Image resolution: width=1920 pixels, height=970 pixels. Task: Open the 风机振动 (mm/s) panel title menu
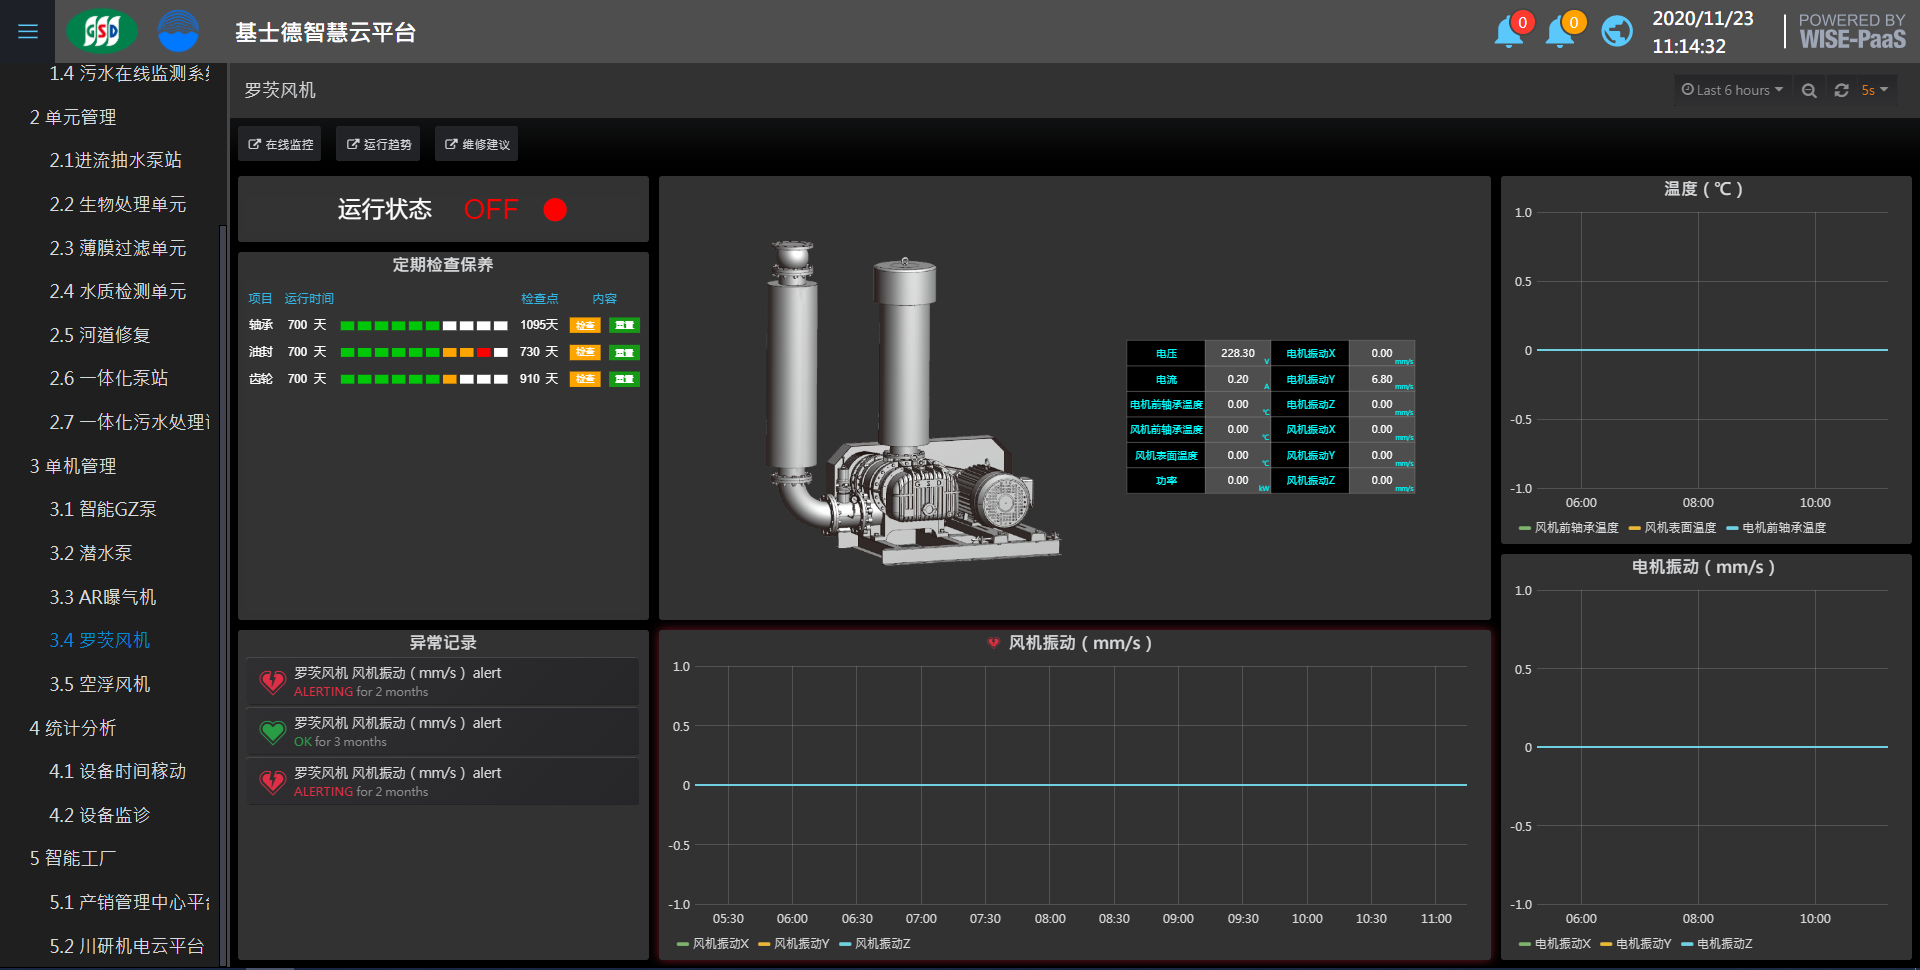(1079, 643)
